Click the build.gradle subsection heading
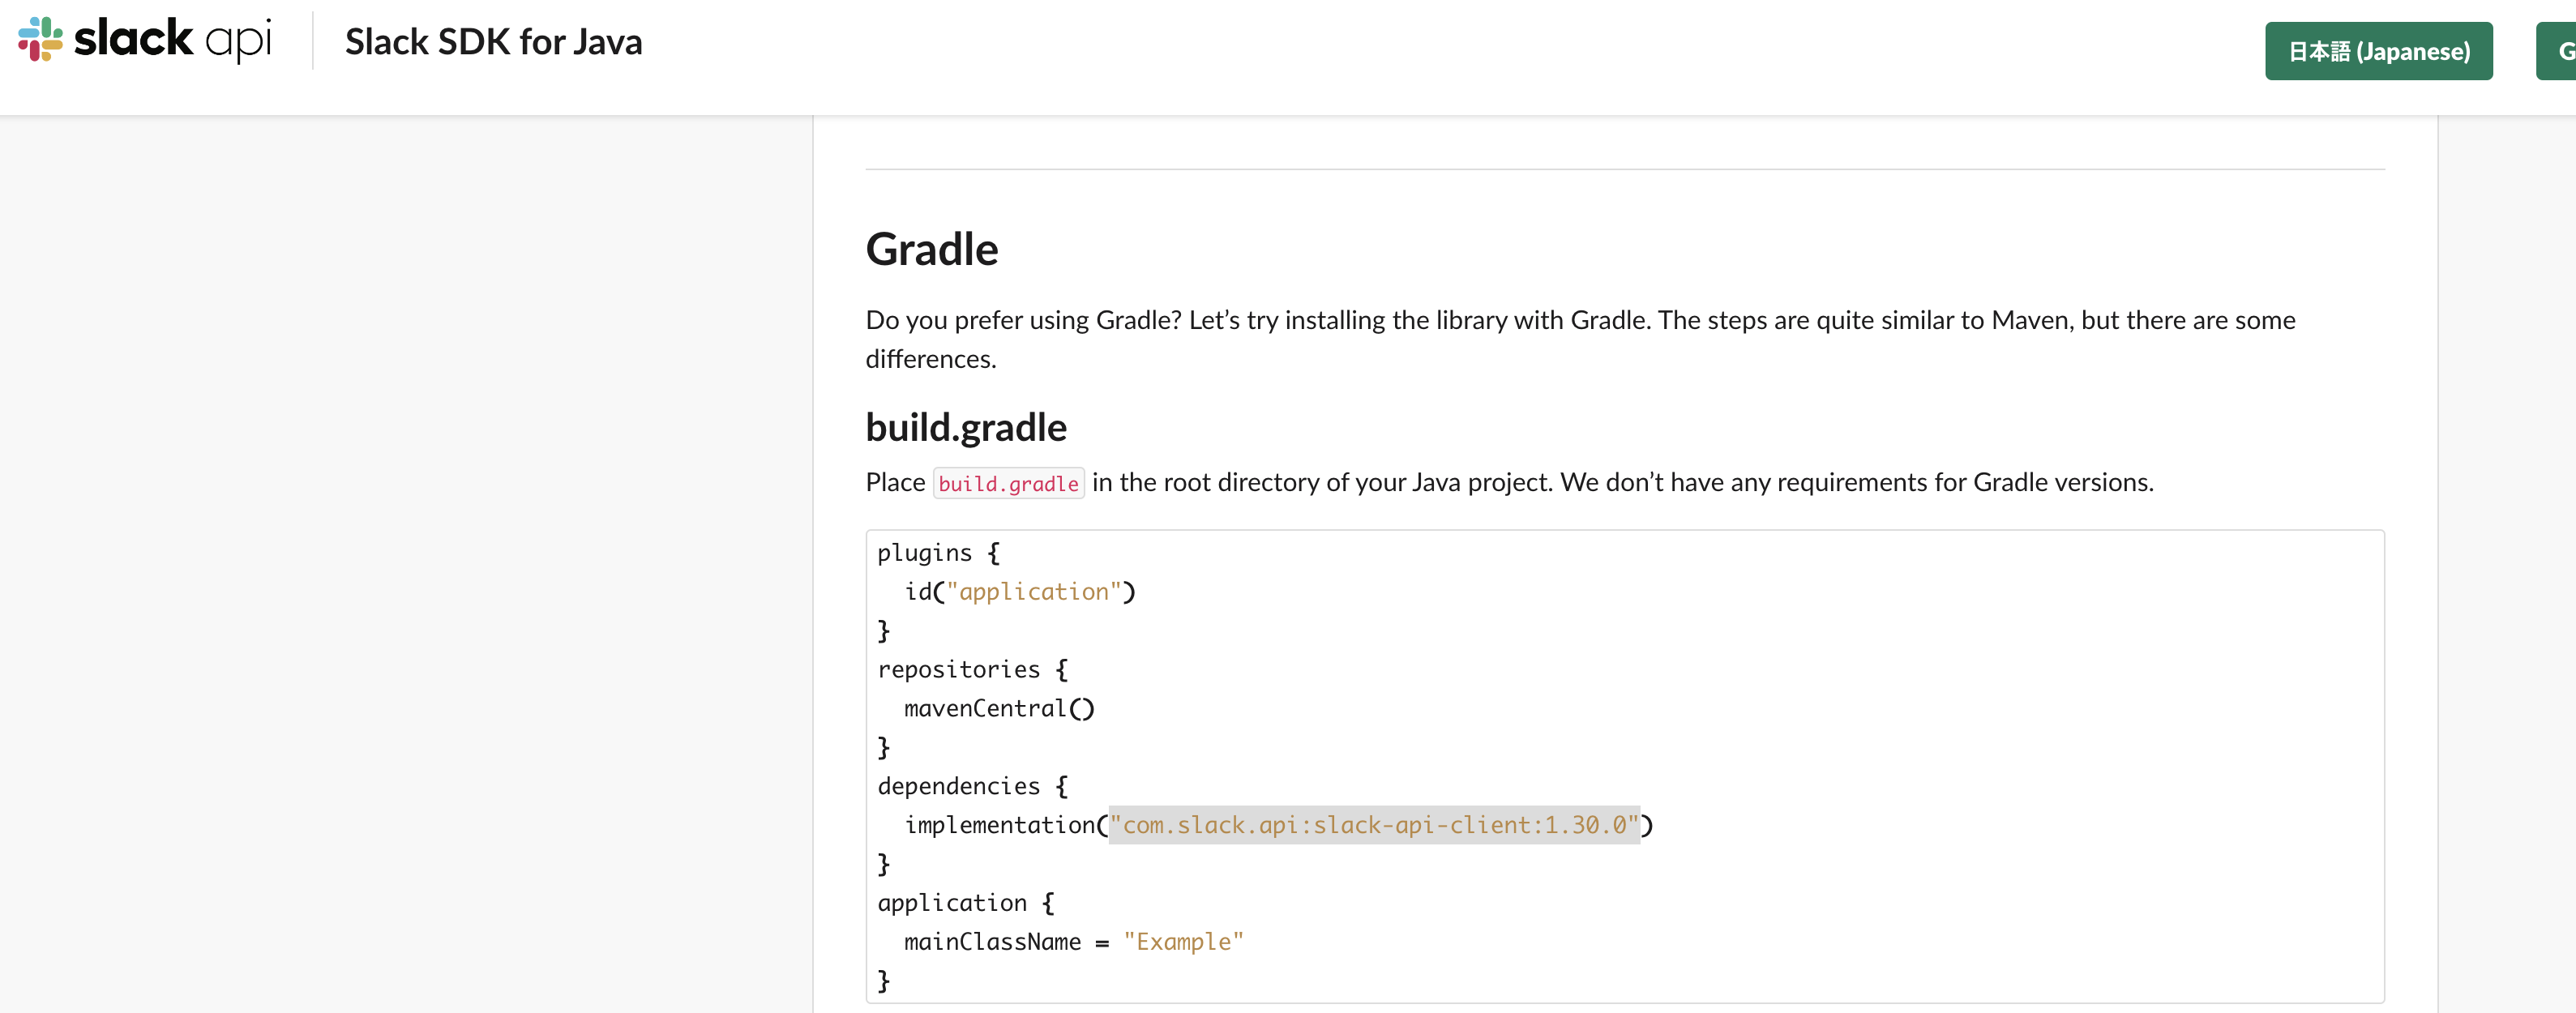Viewport: 2576px width, 1013px height. [x=965, y=427]
